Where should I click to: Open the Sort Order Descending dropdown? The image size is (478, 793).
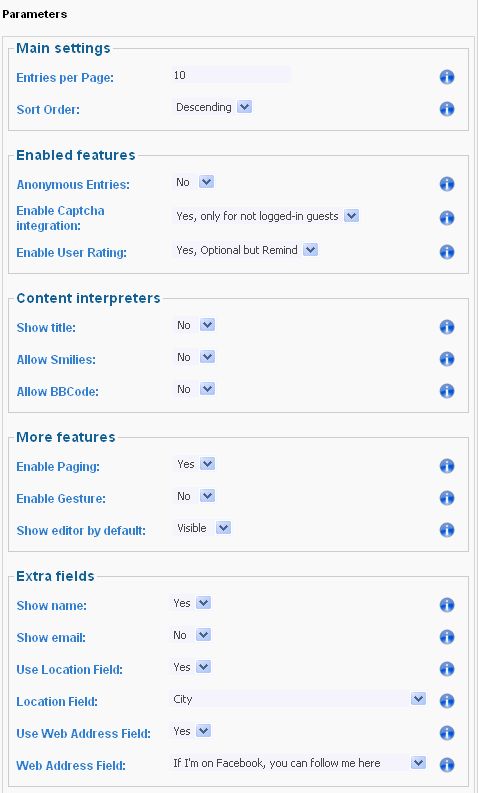tap(213, 107)
